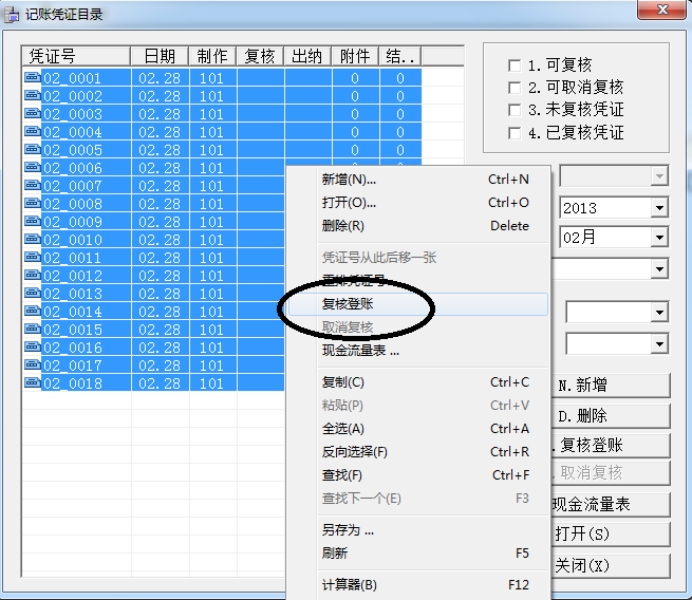Click the 101 value in row 02_0014
This screenshot has width=692, height=600.
[211, 312]
